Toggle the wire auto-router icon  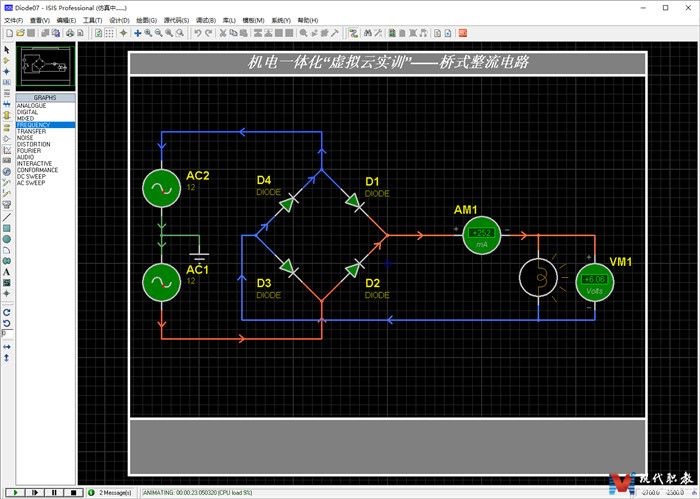(x=353, y=33)
